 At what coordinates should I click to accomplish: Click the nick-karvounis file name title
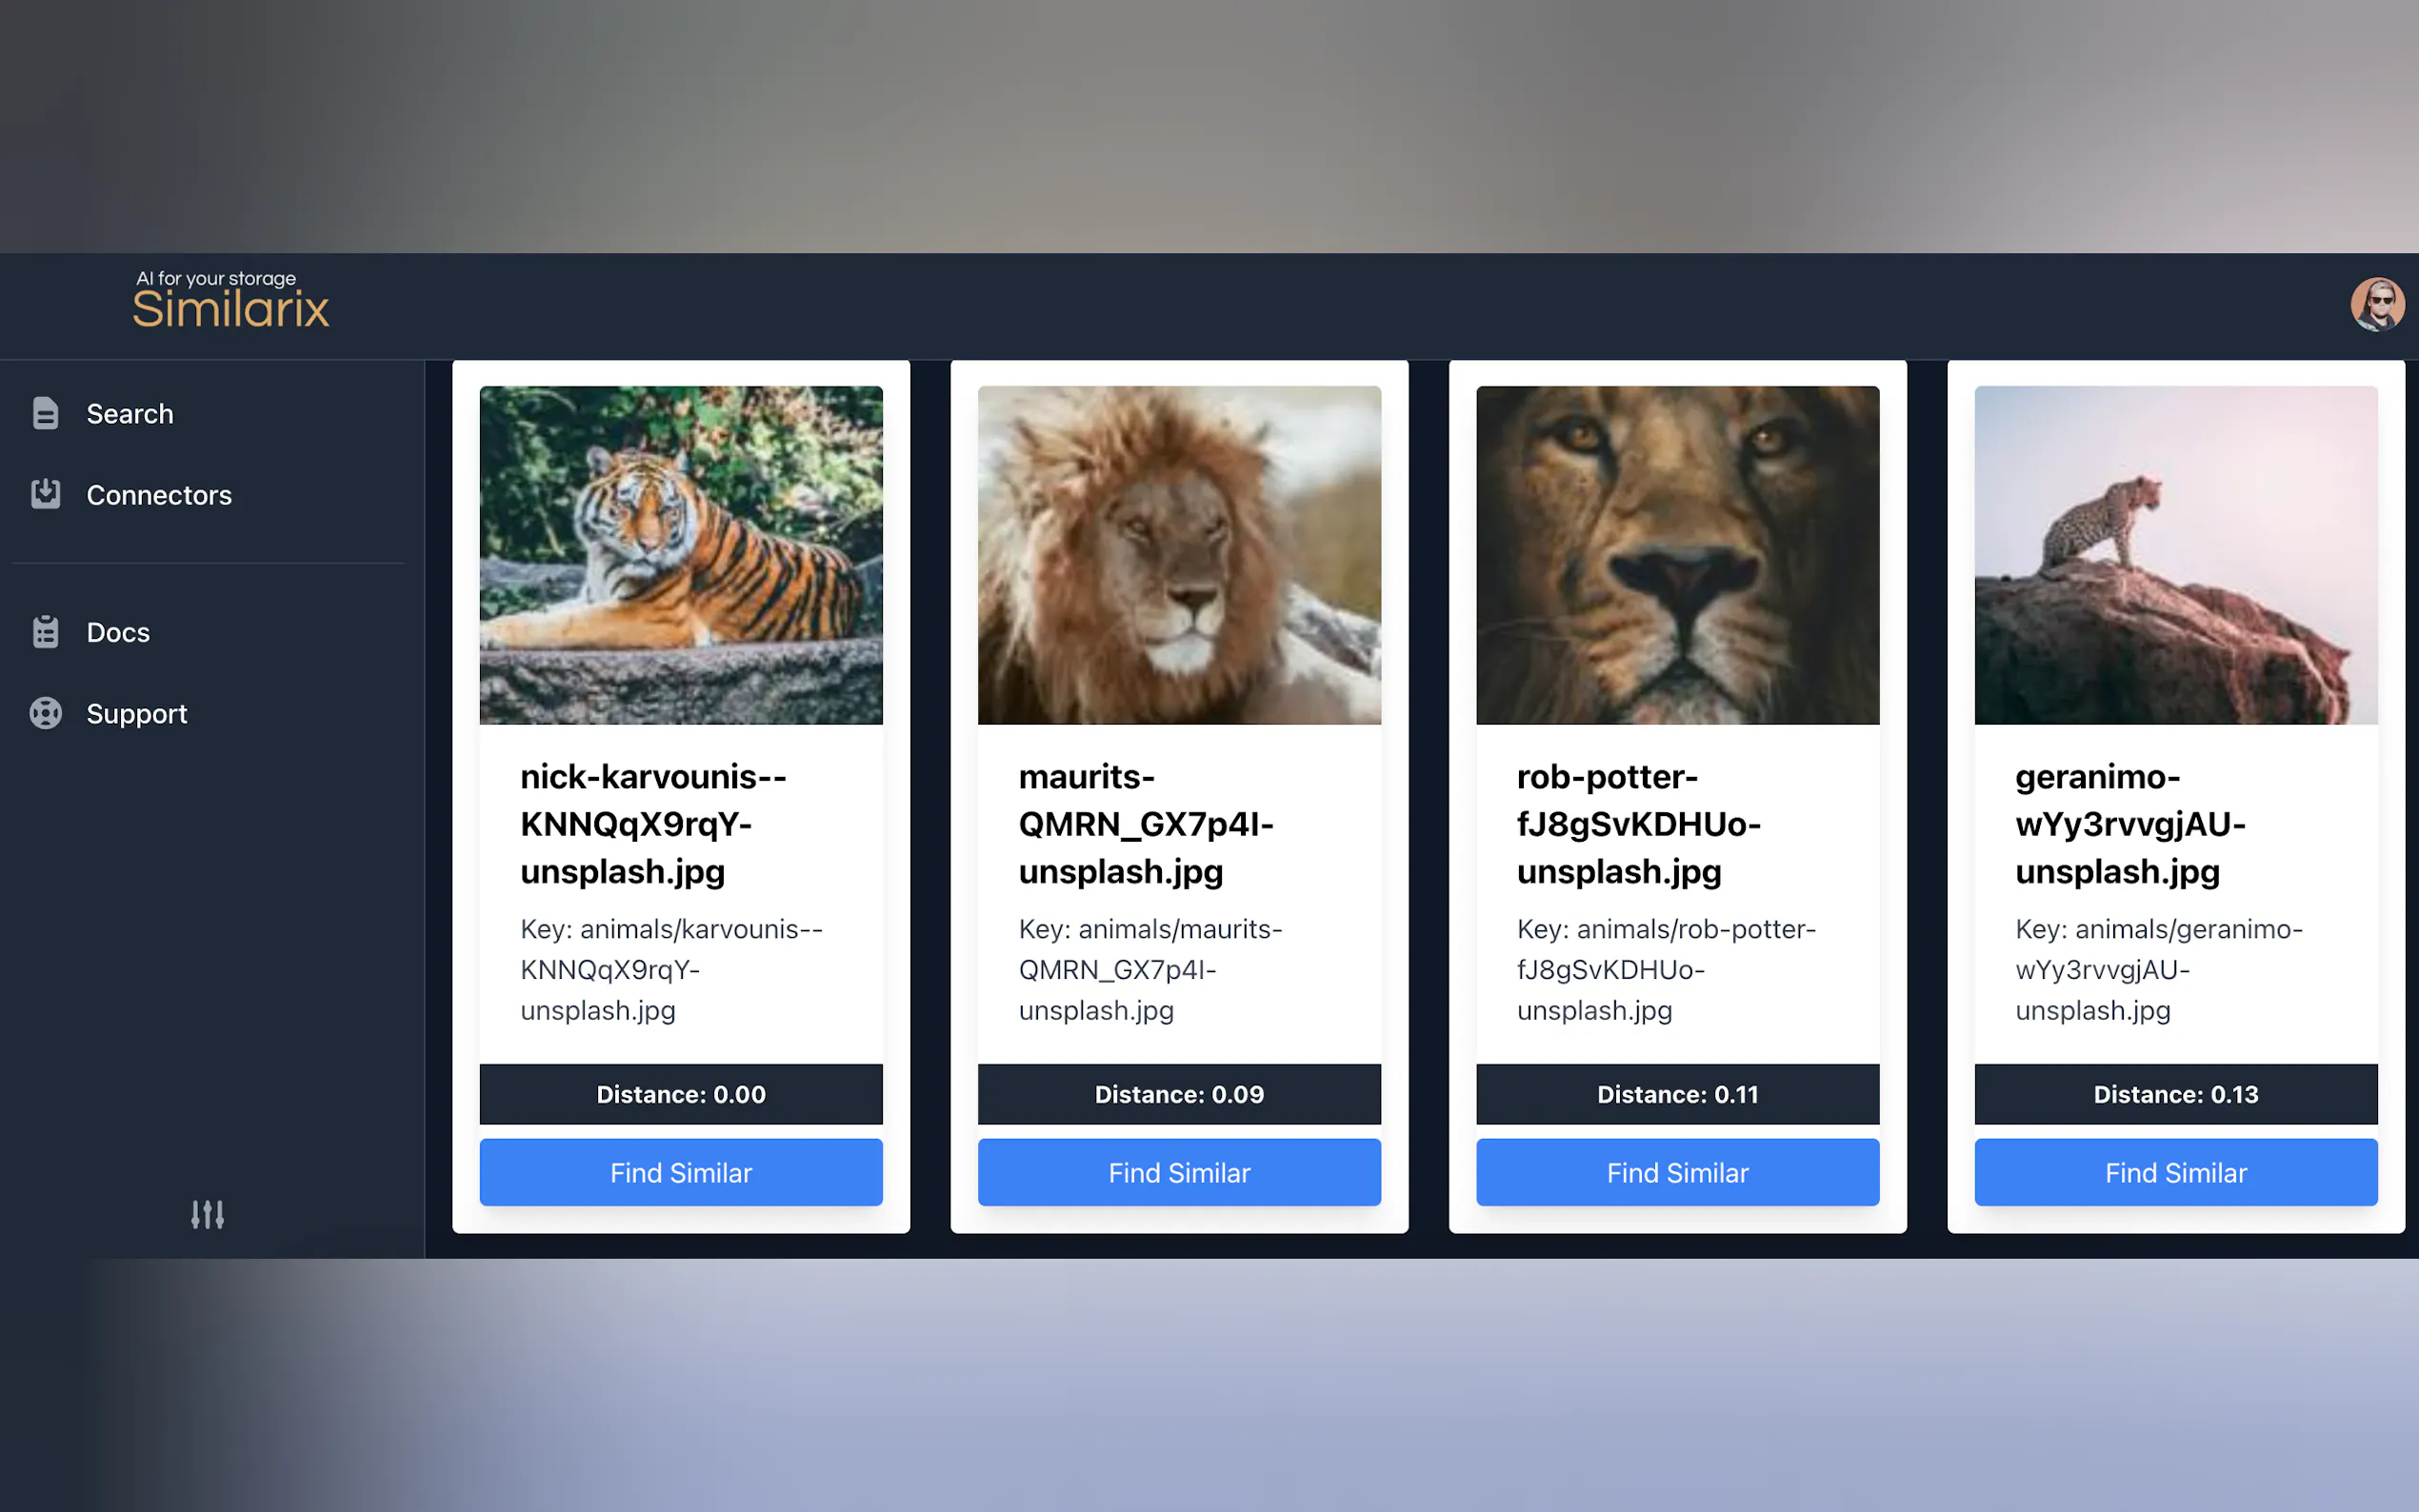(653, 823)
